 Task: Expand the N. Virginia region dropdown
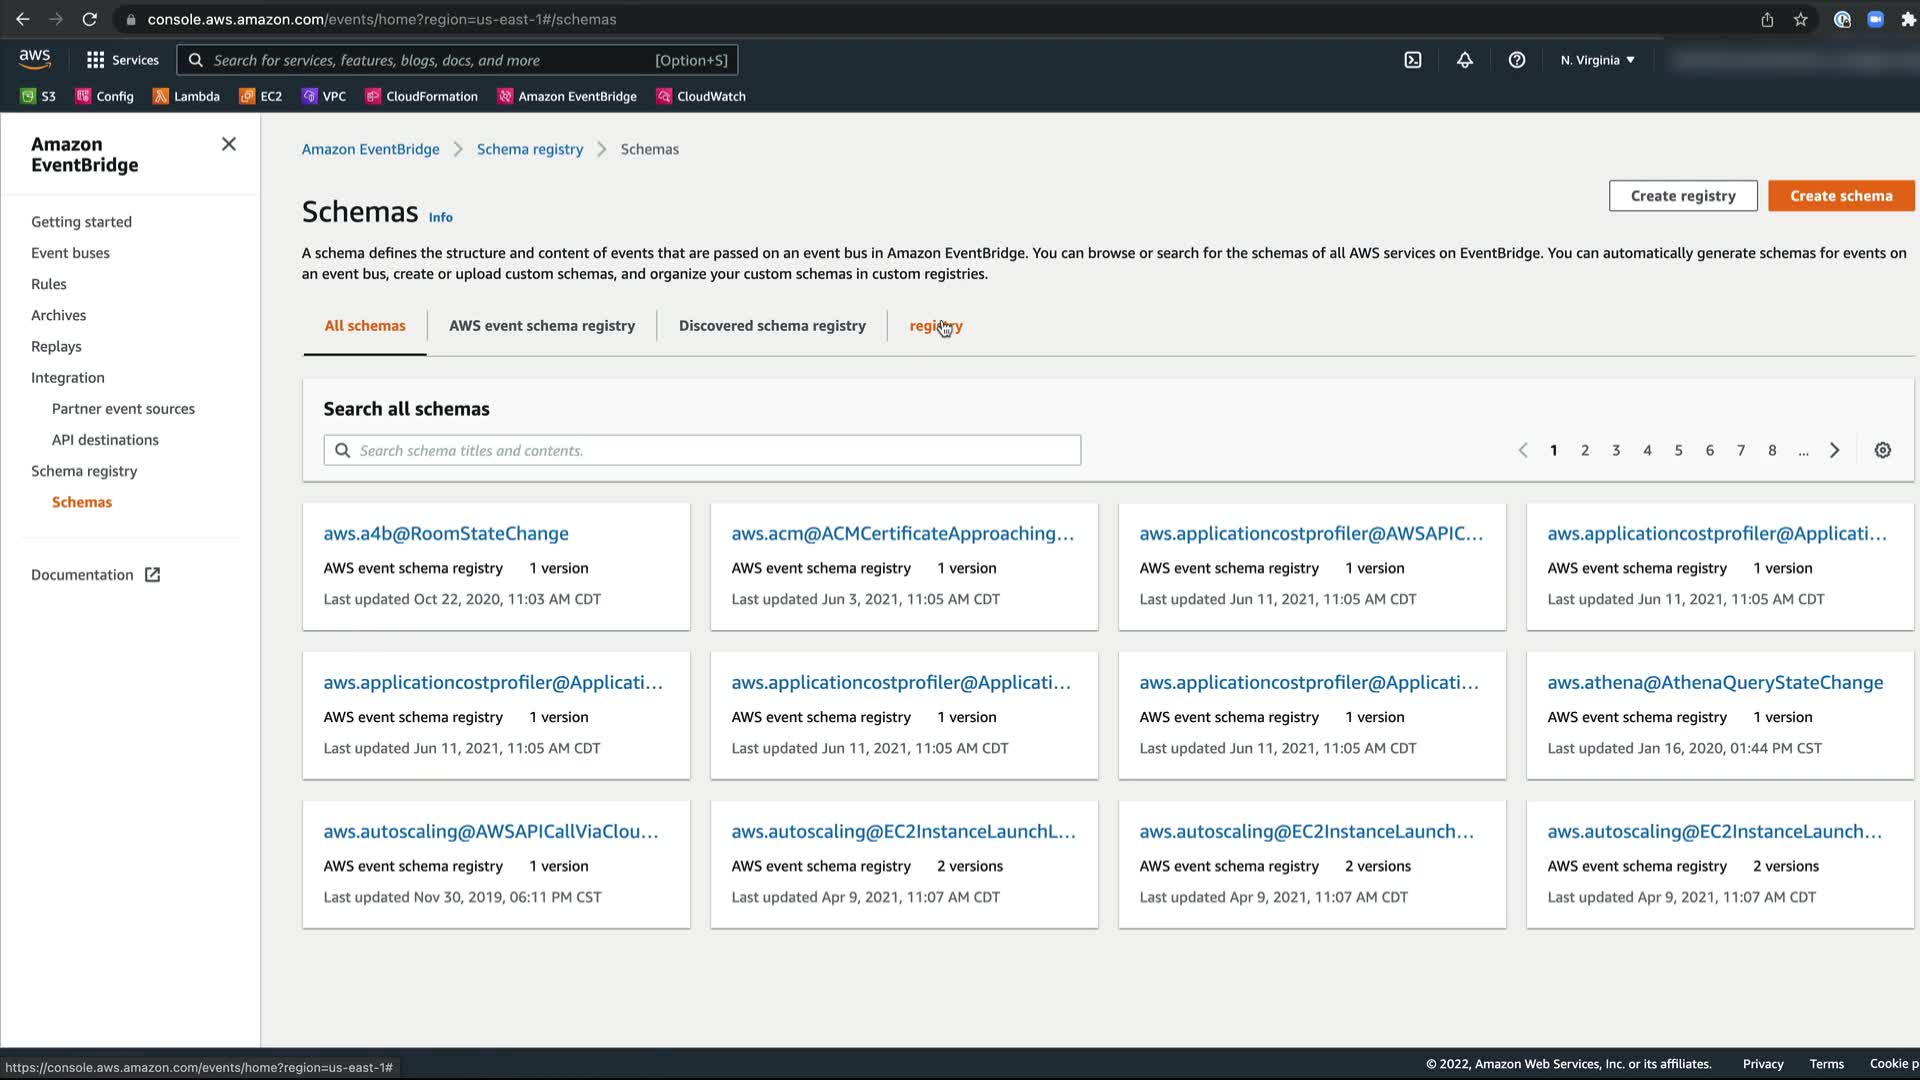coord(1597,60)
